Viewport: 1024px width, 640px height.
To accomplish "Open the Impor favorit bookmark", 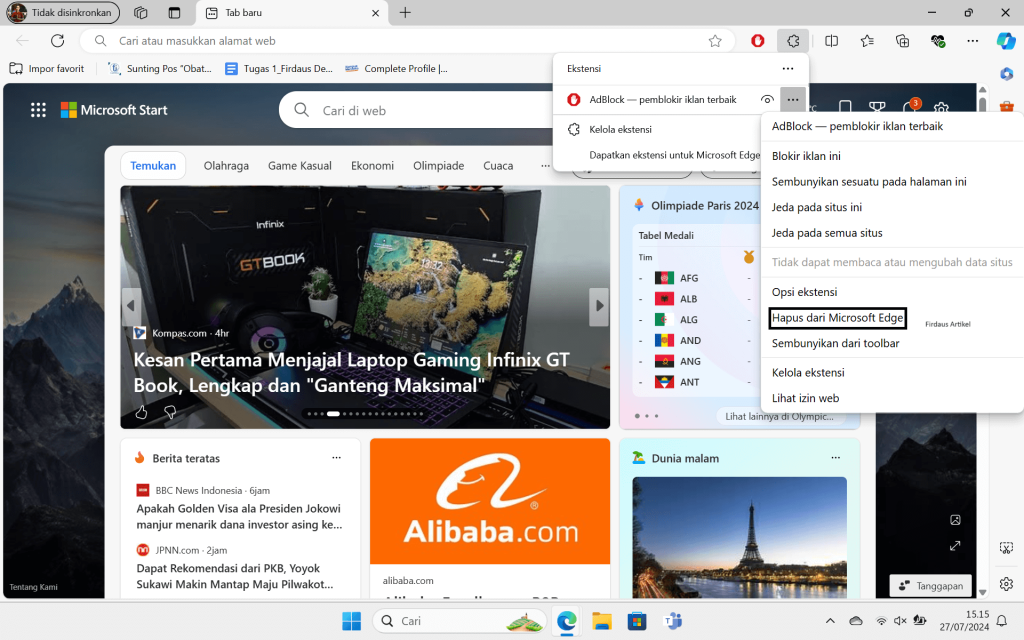I will (x=47, y=69).
